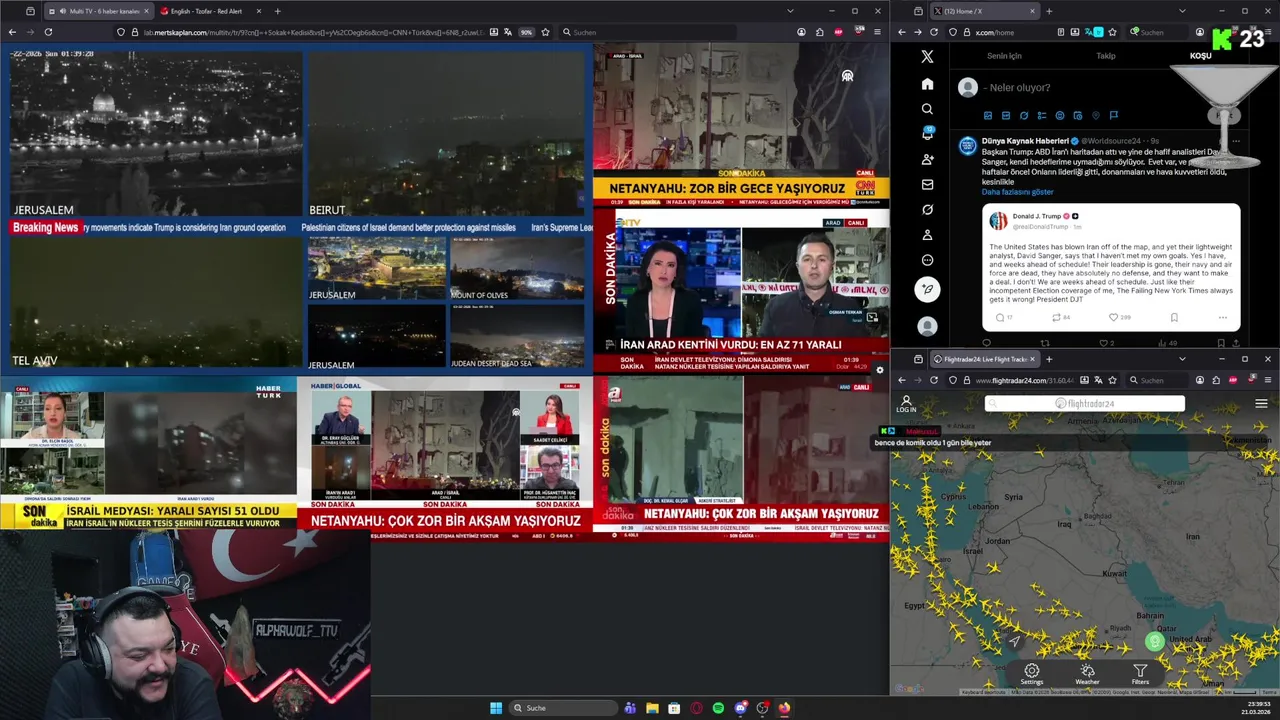Switch to Senin için tab on X
The image size is (1280, 720).
click(x=1004, y=56)
